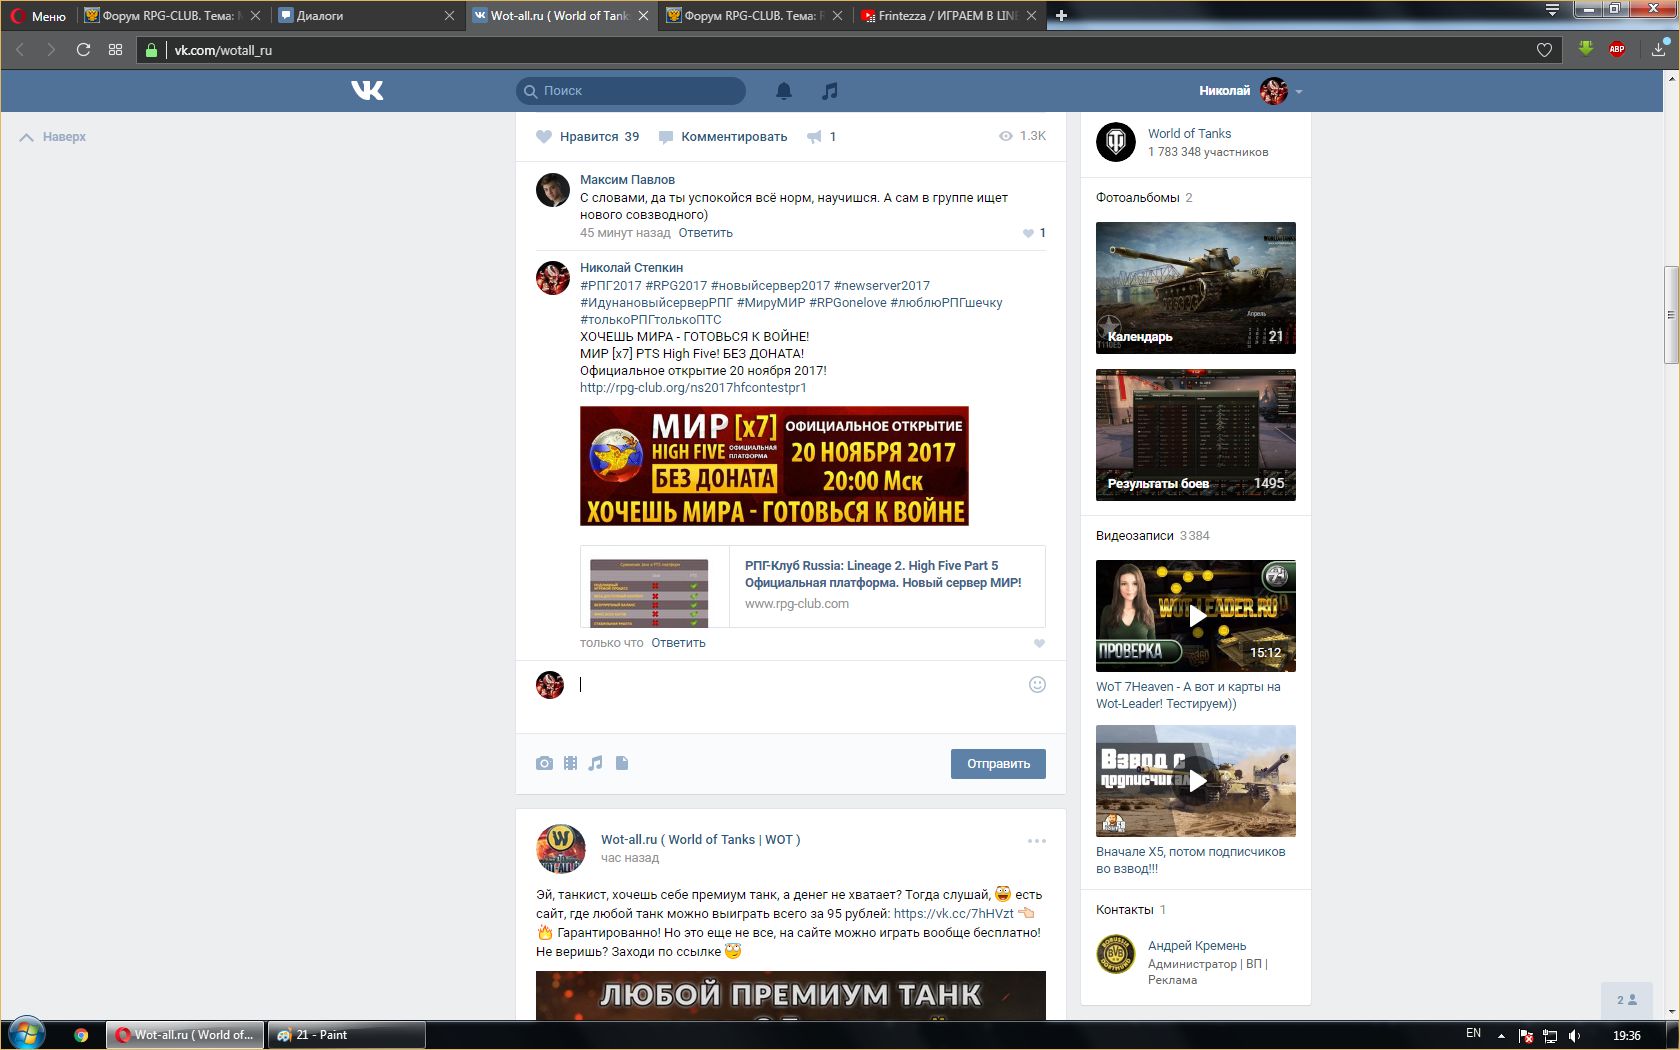Open the volume icon in system tray
Image resolution: width=1680 pixels, height=1050 pixels.
pos(1575,1035)
